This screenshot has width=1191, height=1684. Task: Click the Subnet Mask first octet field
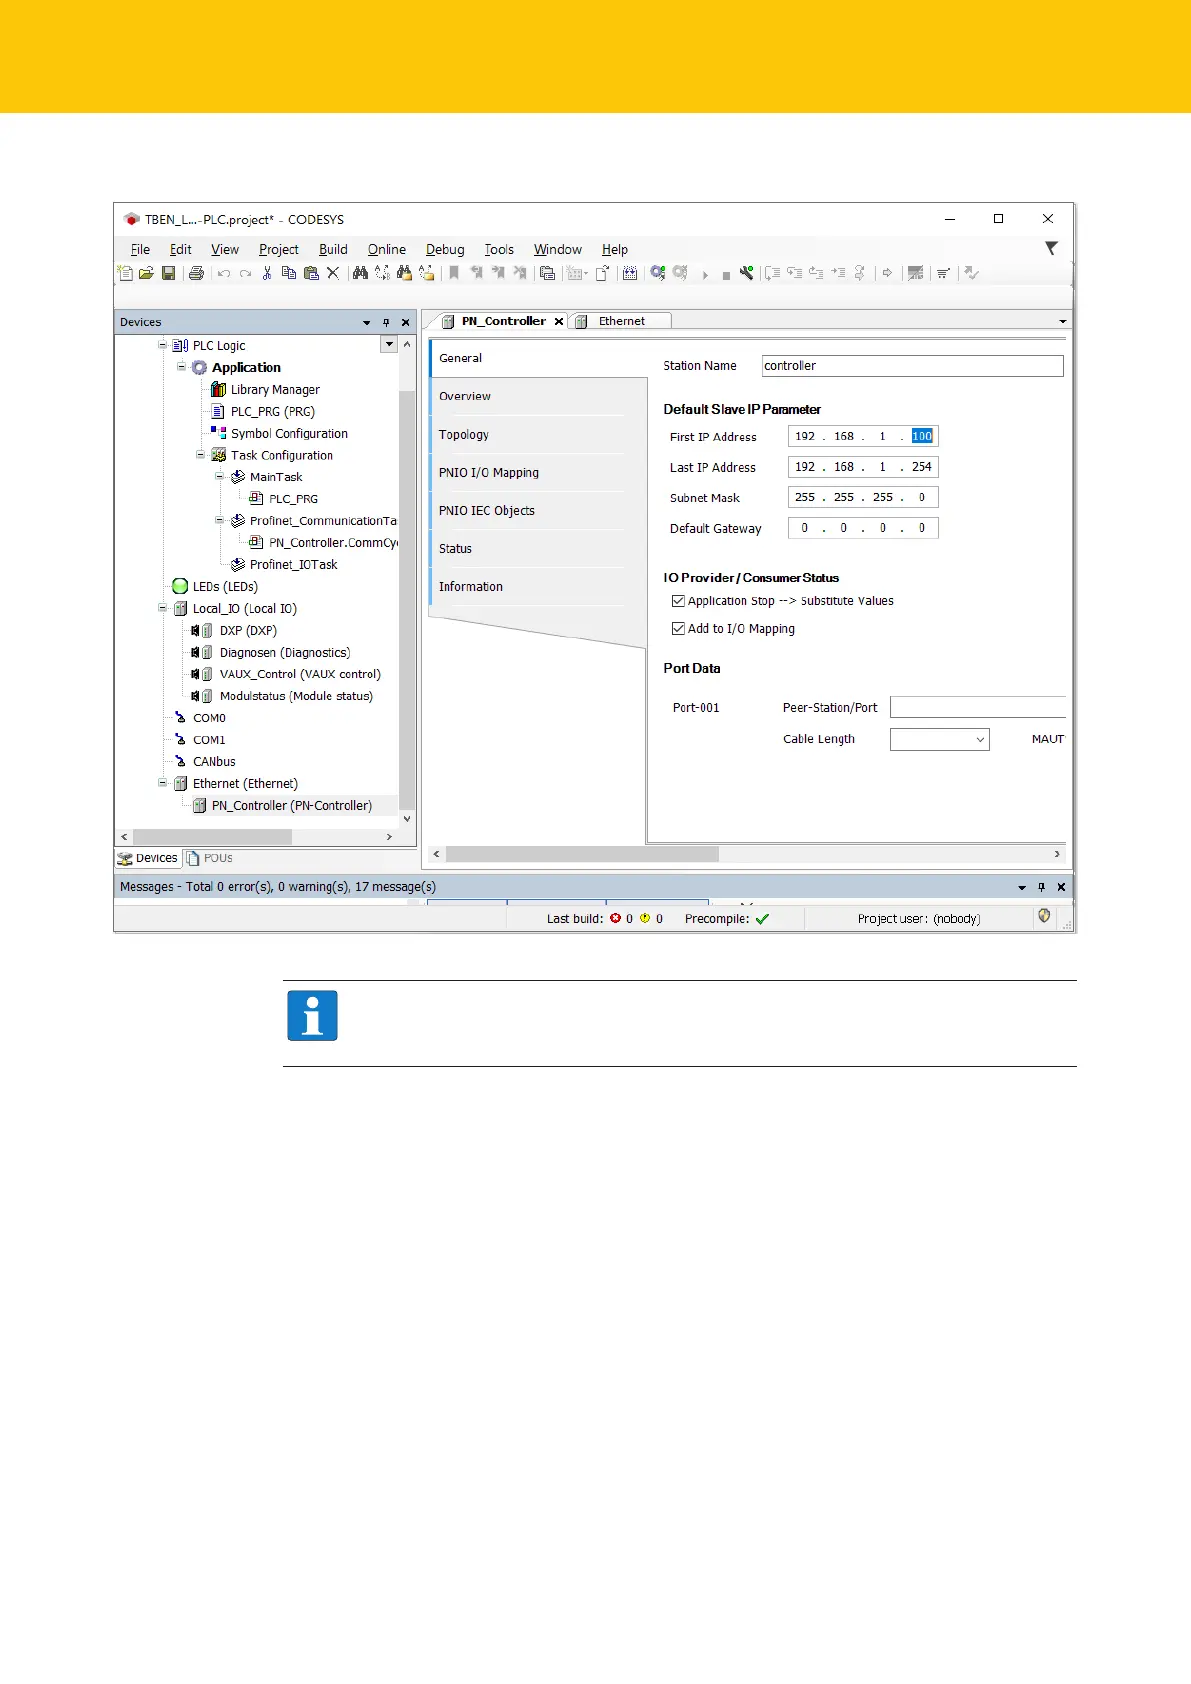pos(805,497)
